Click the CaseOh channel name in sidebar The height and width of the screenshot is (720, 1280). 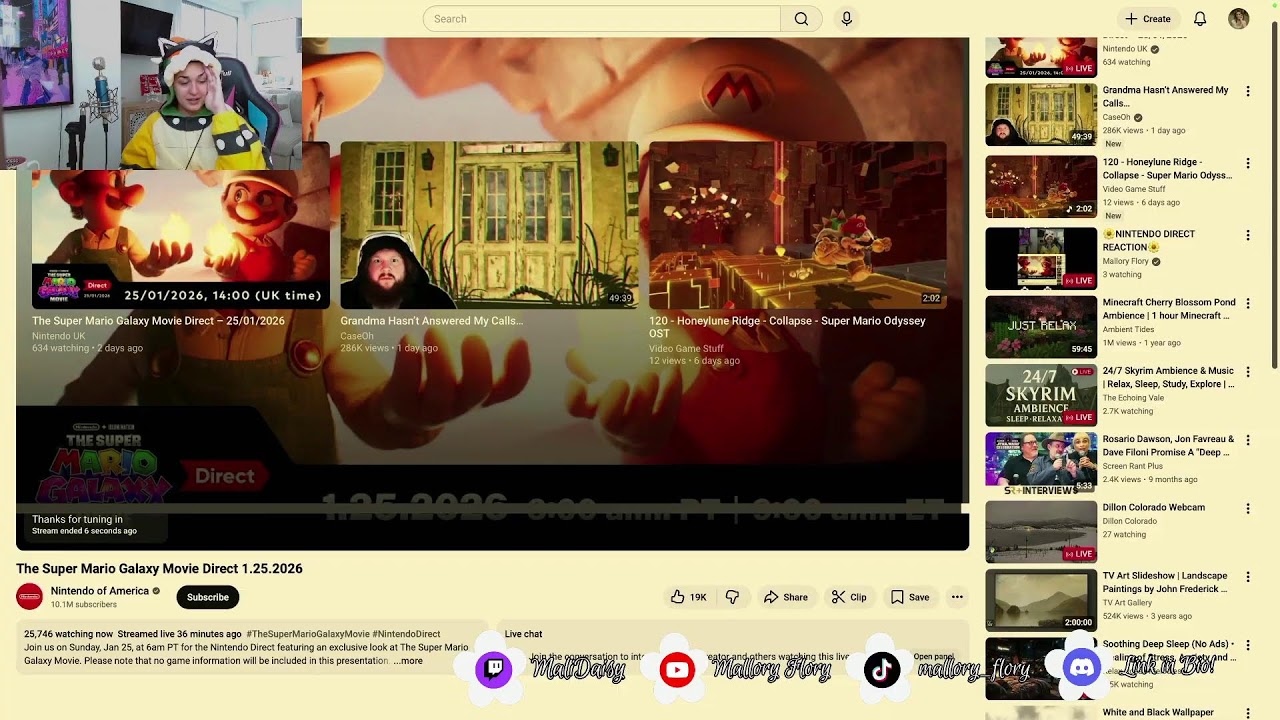1116,117
